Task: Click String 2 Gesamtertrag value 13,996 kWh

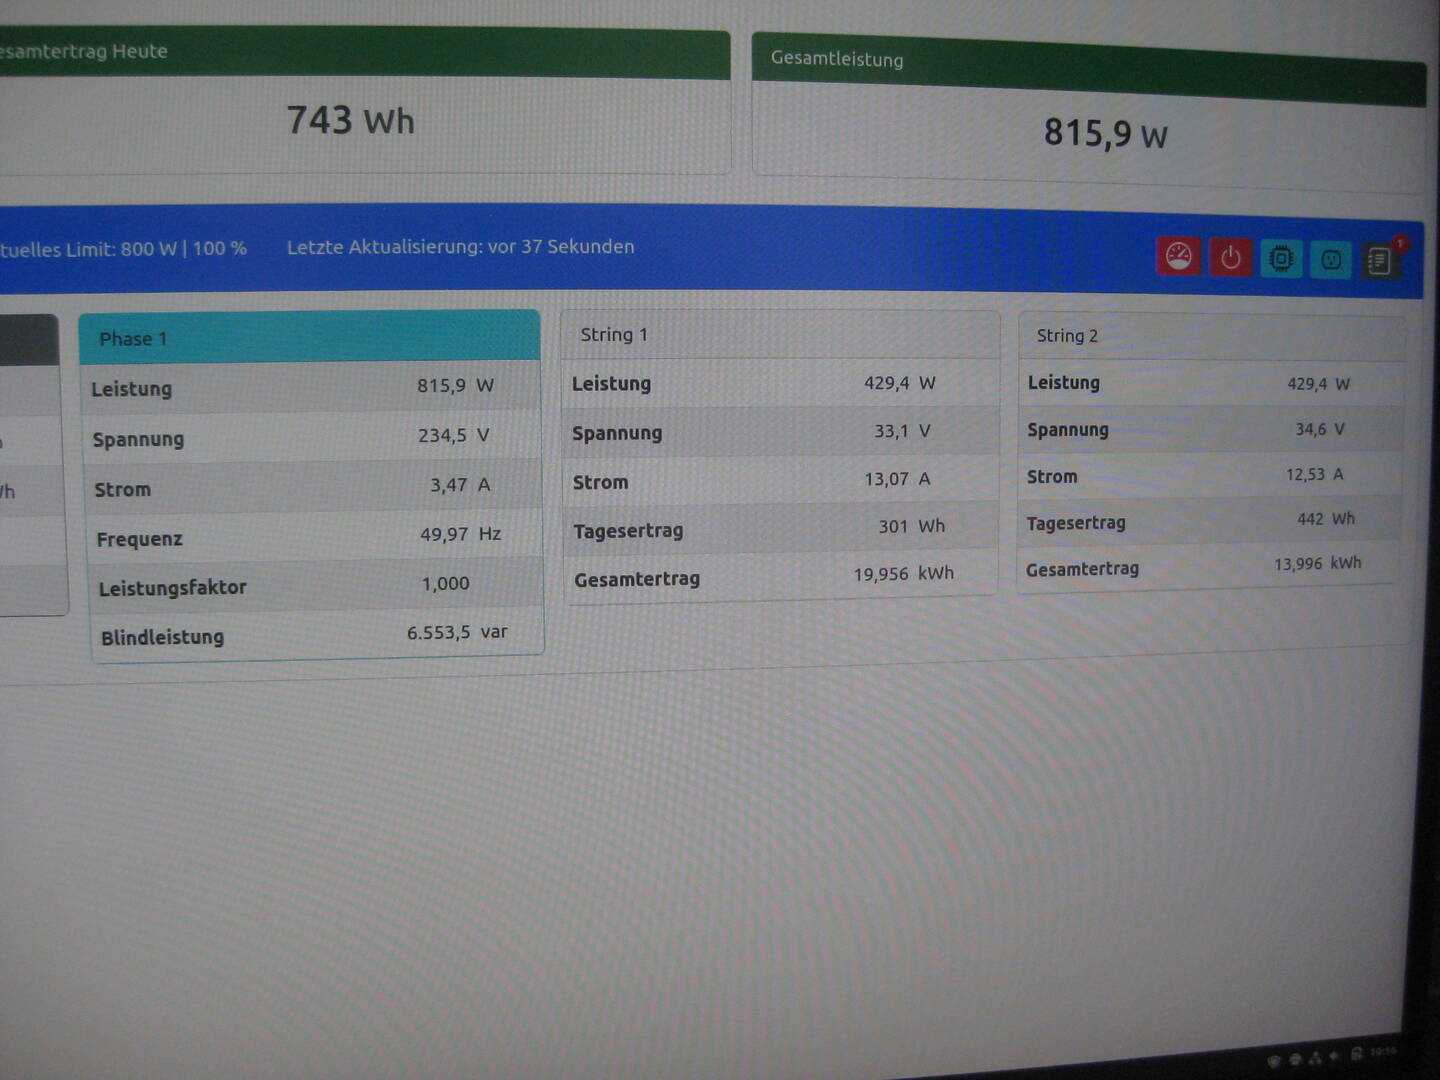Action: [1317, 564]
